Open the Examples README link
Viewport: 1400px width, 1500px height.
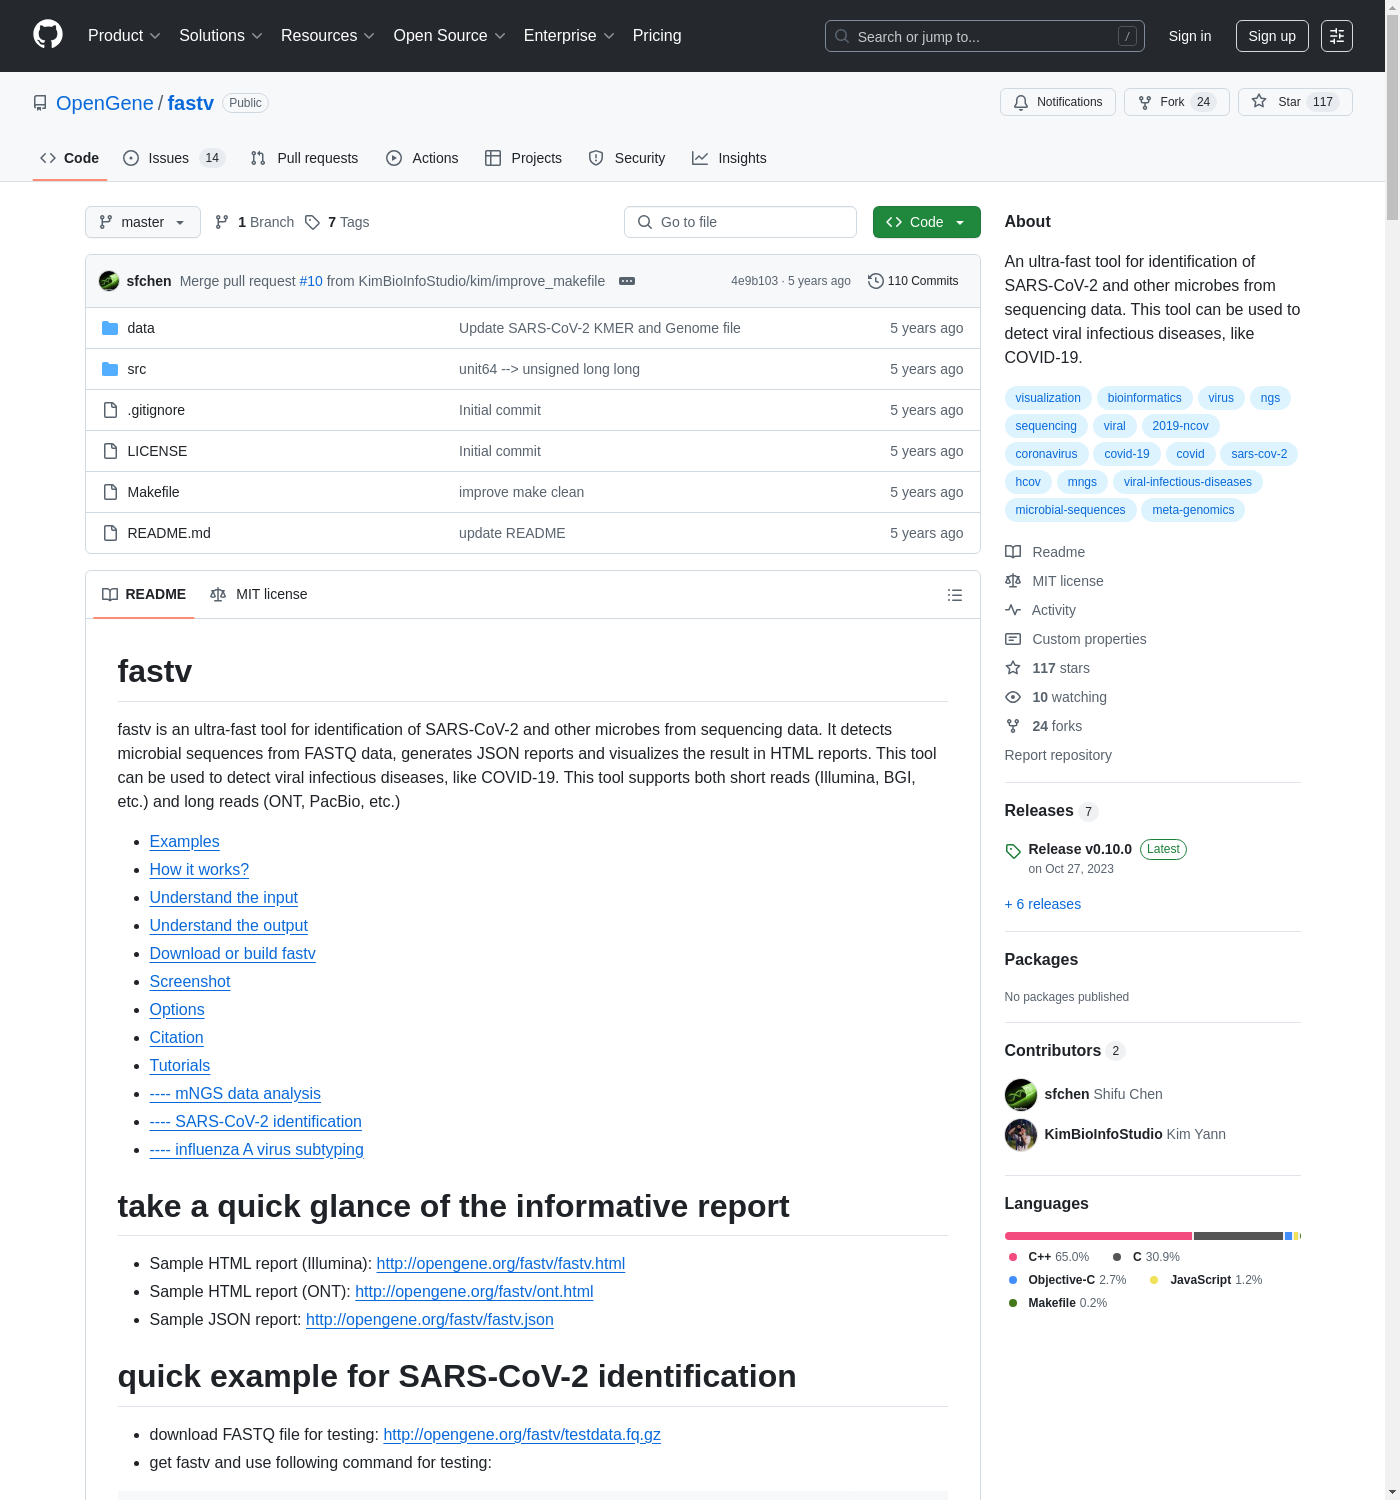click(184, 842)
